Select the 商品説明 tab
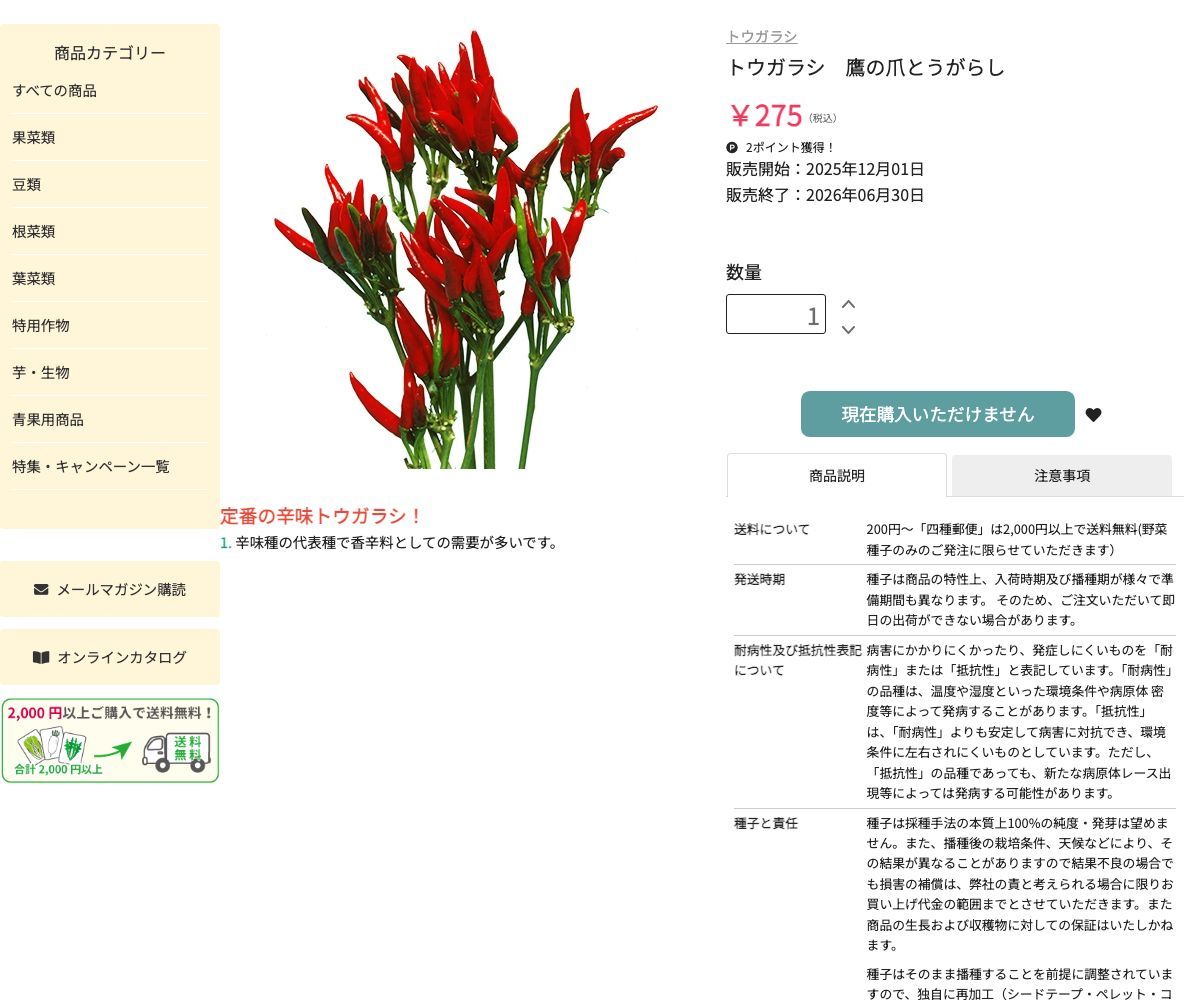1200x1000 pixels. click(x=836, y=476)
